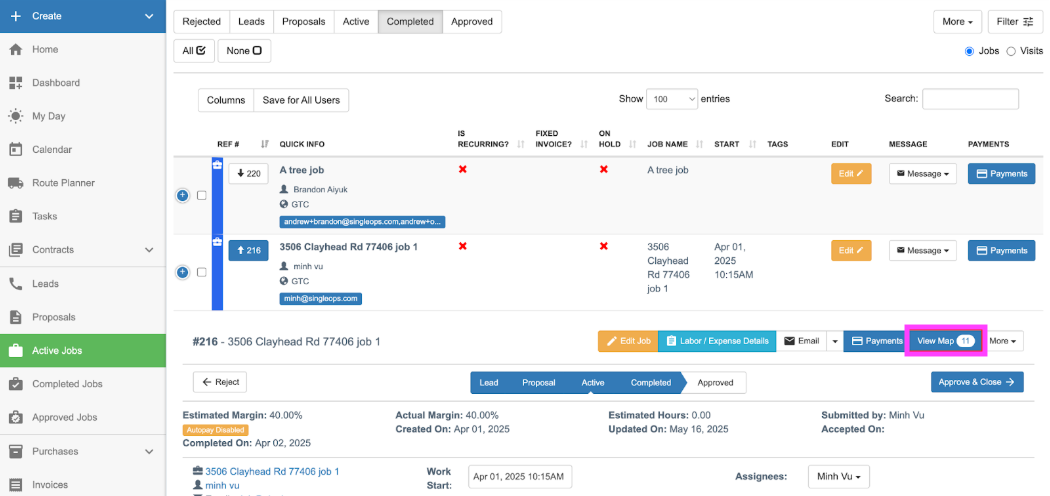
Task: Click the Leads phone icon
Action: click(x=15, y=284)
